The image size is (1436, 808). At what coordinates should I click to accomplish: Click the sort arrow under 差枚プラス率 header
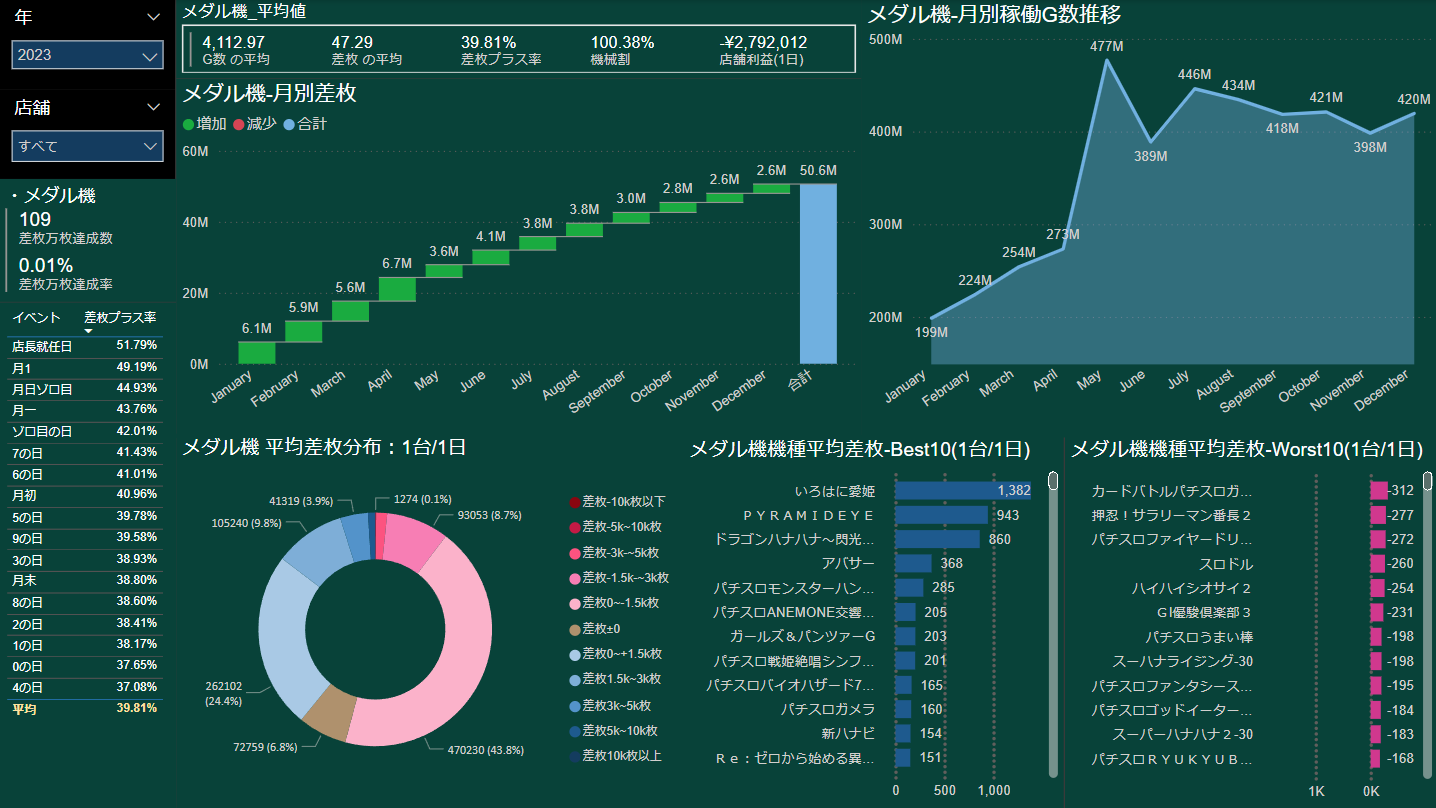tap(88, 330)
